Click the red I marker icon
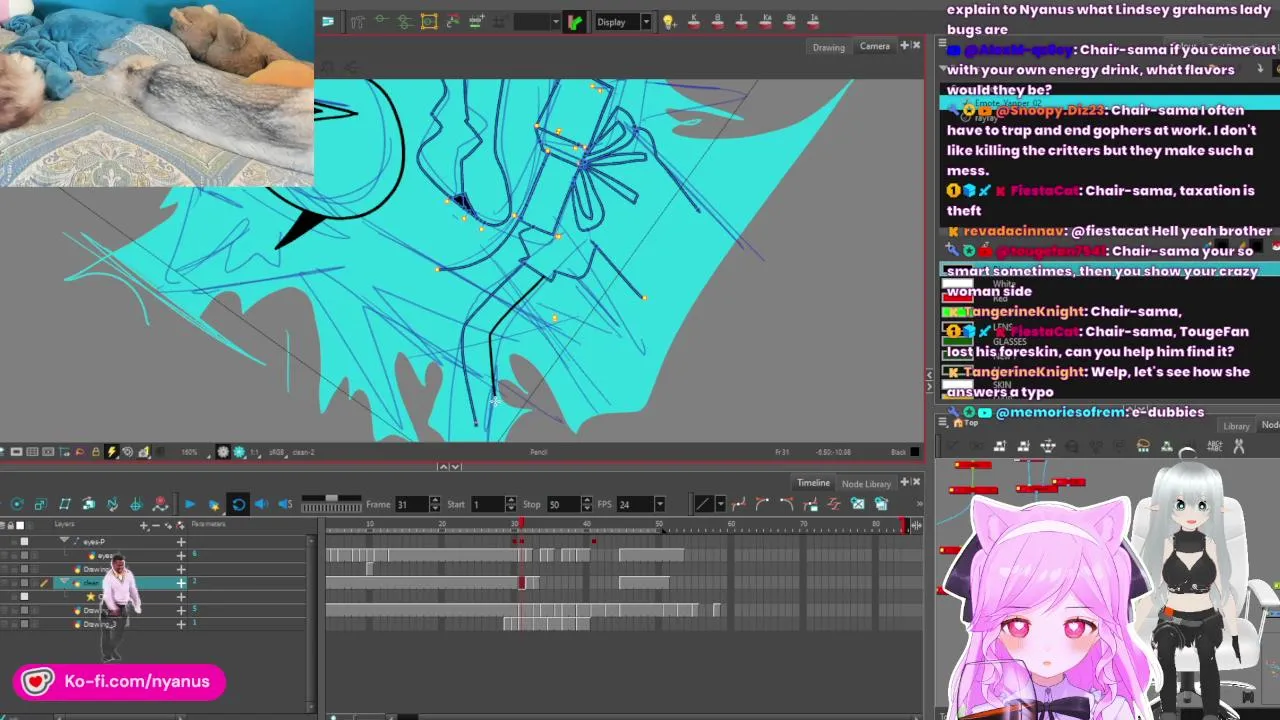Image resolution: width=1280 pixels, height=720 pixels. point(742,21)
